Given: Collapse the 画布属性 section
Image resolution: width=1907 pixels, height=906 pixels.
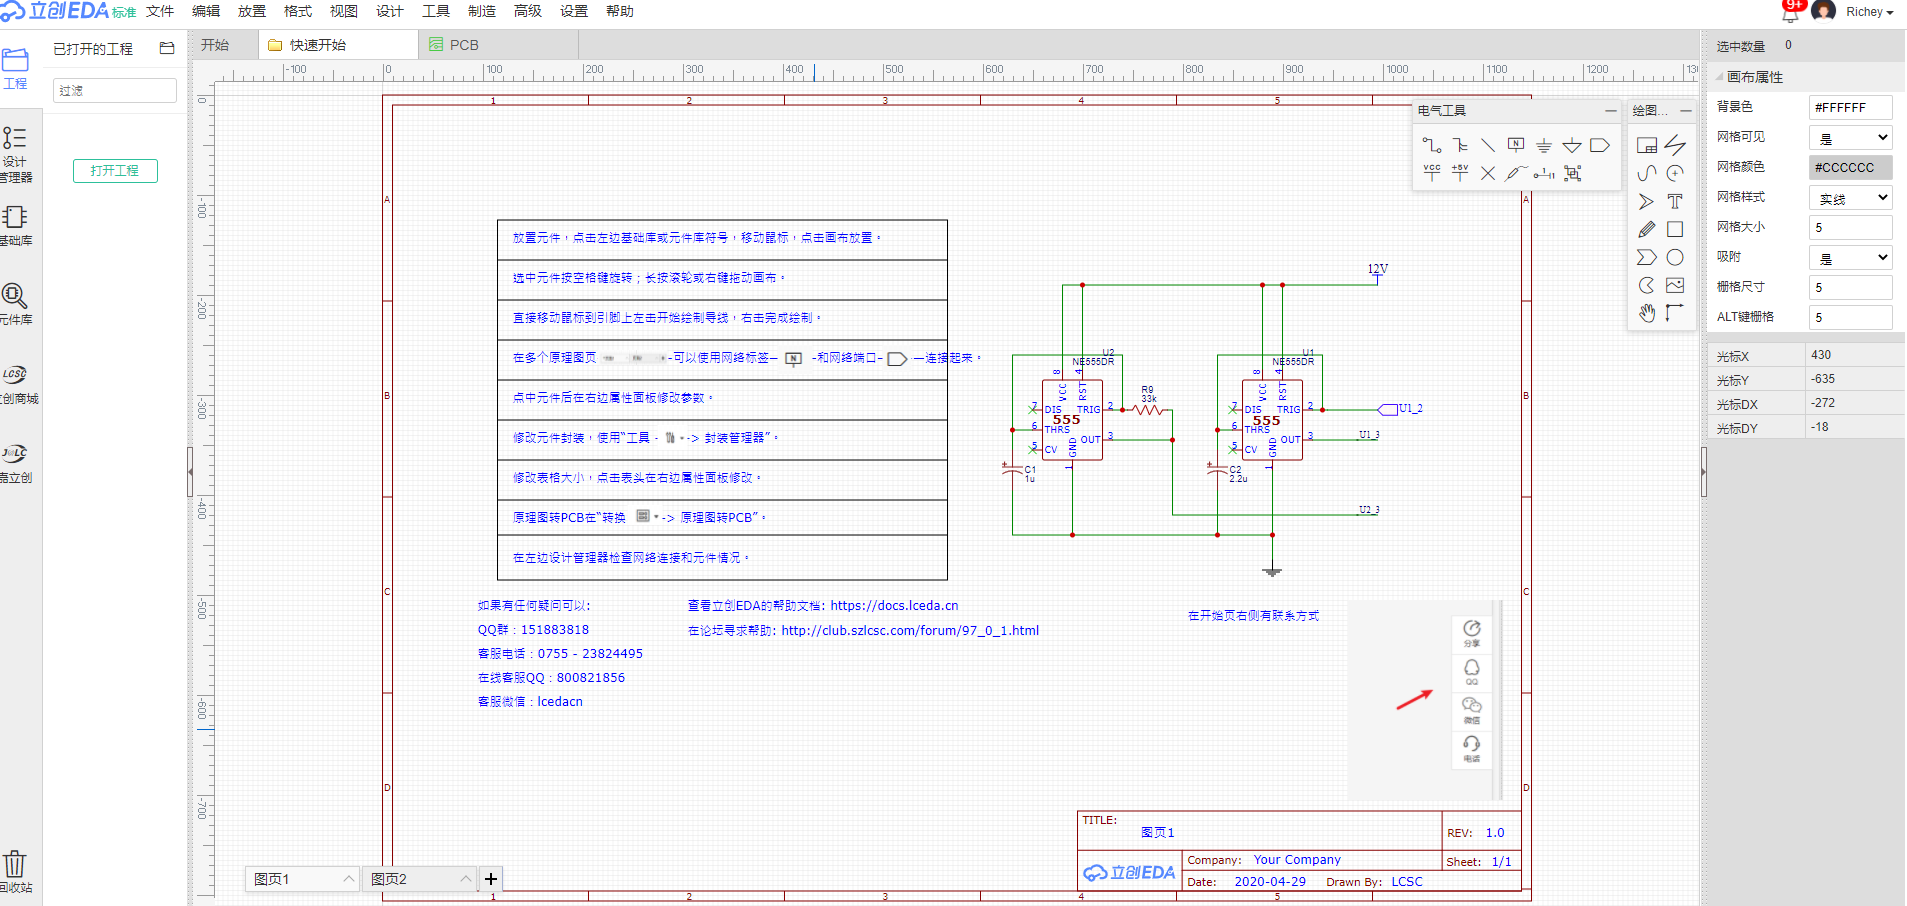Looking at the screenshot, I should [x=1720, y=77].
